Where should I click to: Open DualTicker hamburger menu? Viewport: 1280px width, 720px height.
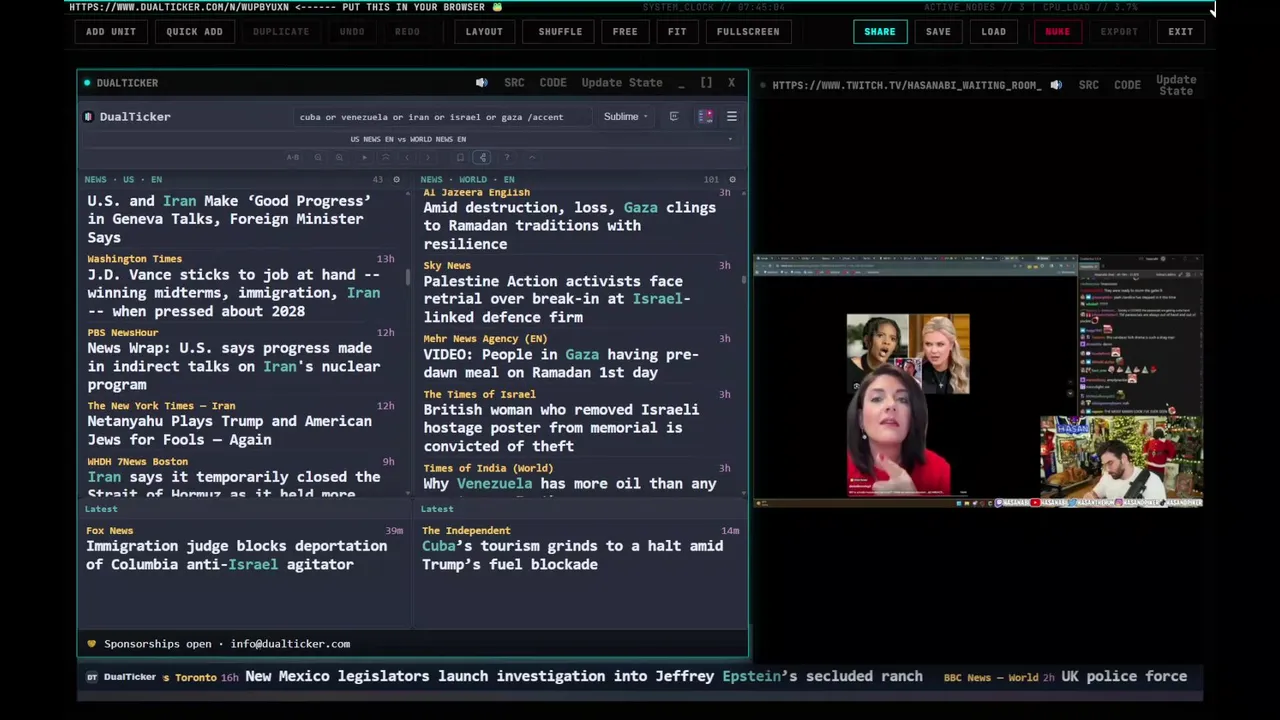[731, 117]
